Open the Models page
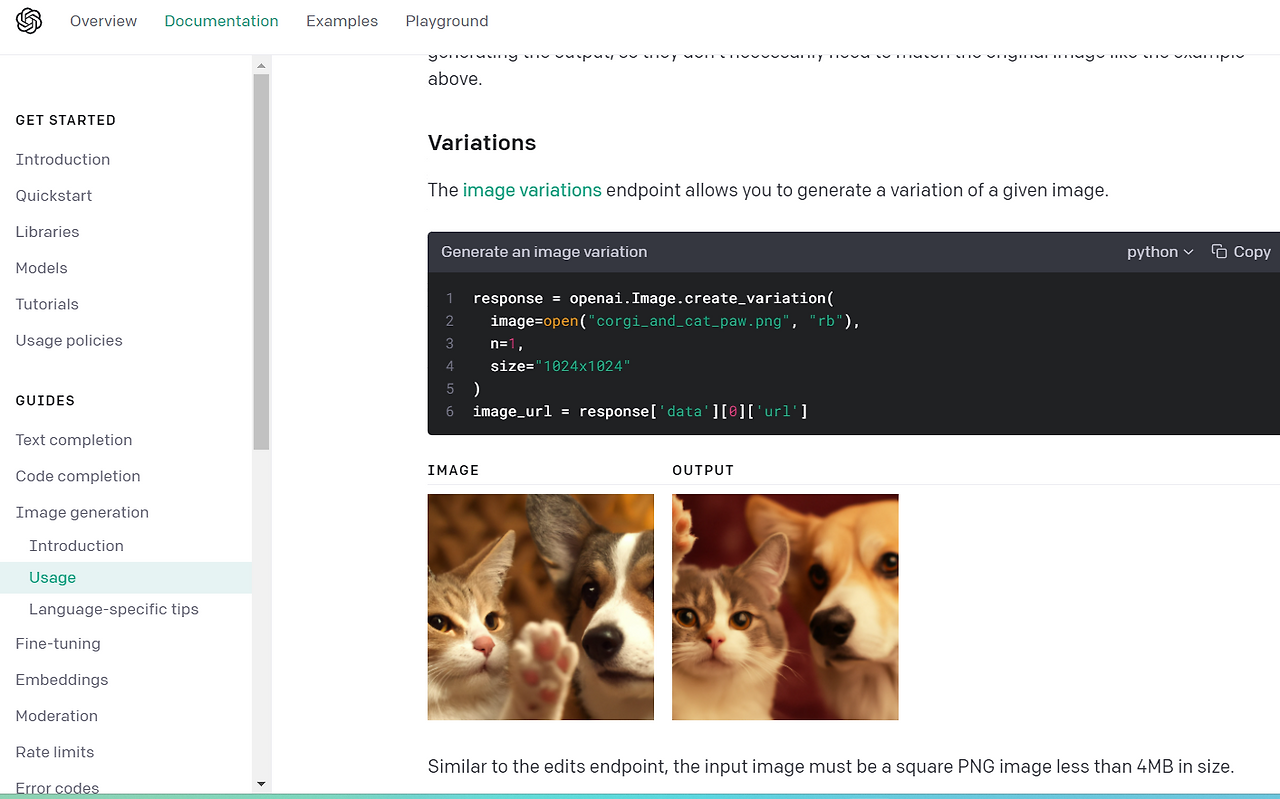The width and height of the screenshot is (1280, 799). (42, 268)
